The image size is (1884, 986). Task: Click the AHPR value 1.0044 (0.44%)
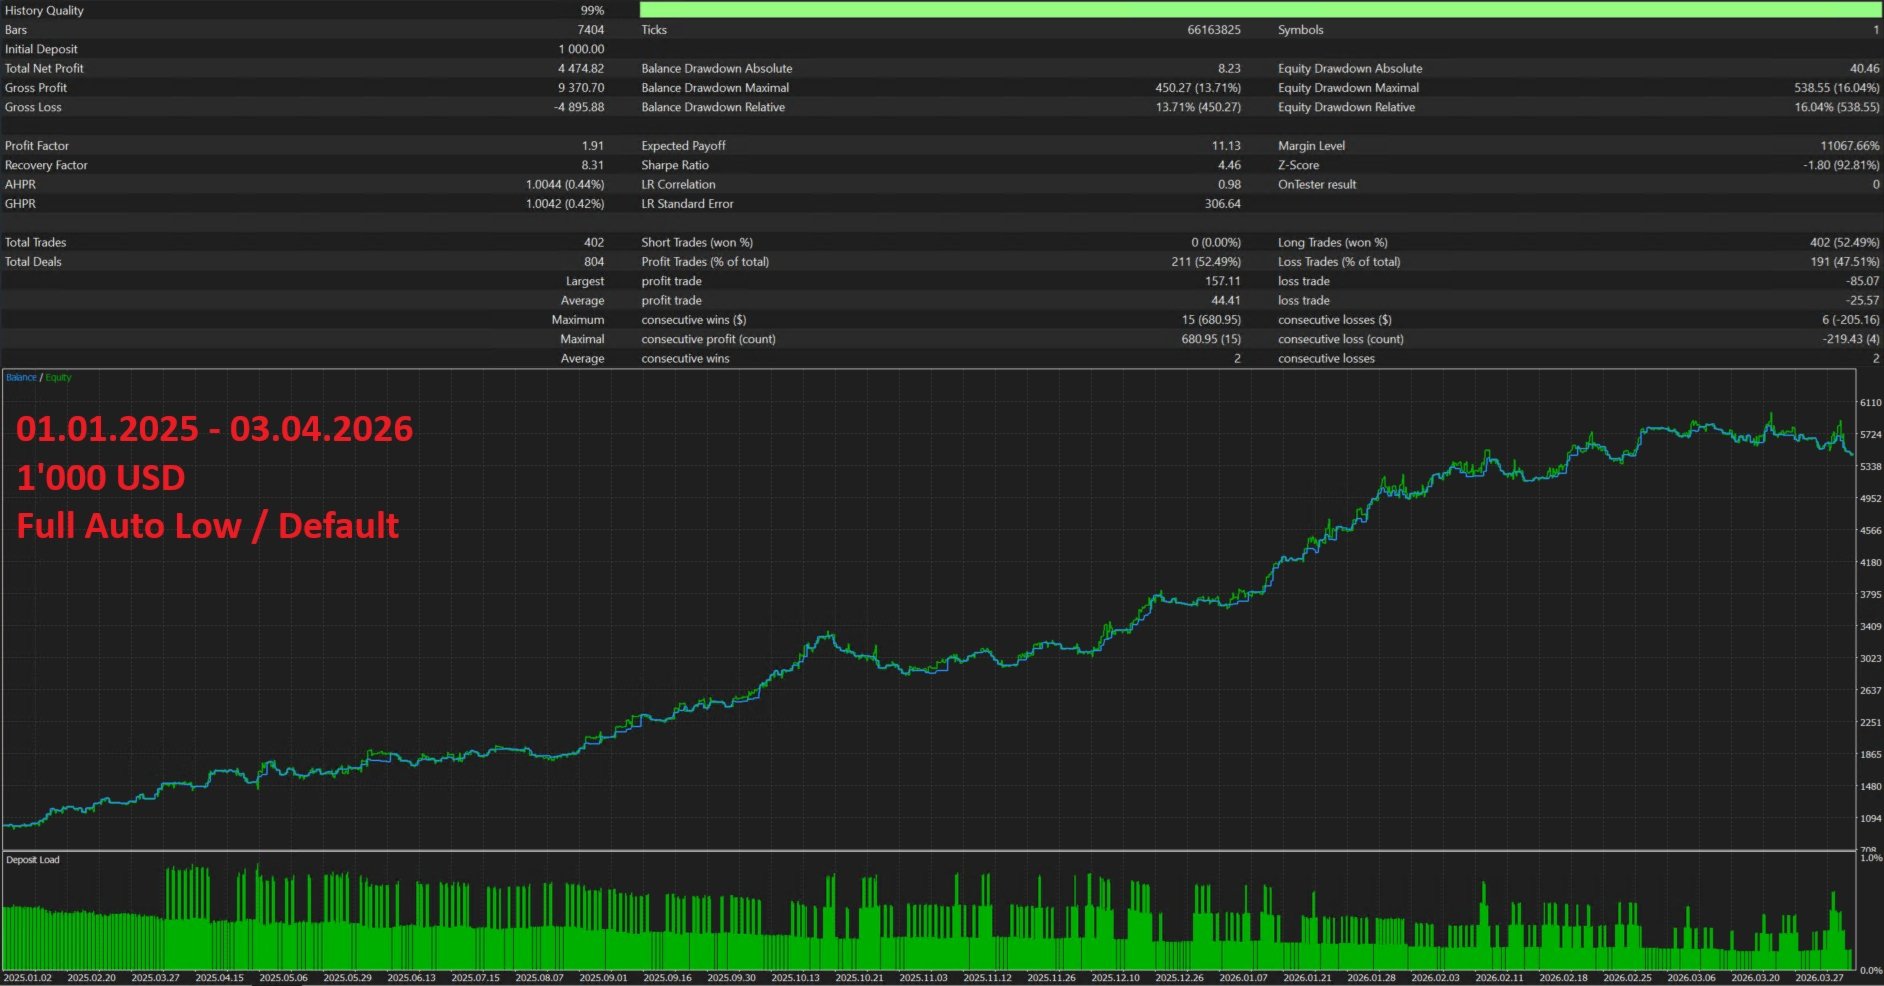(x=565, y=185)
